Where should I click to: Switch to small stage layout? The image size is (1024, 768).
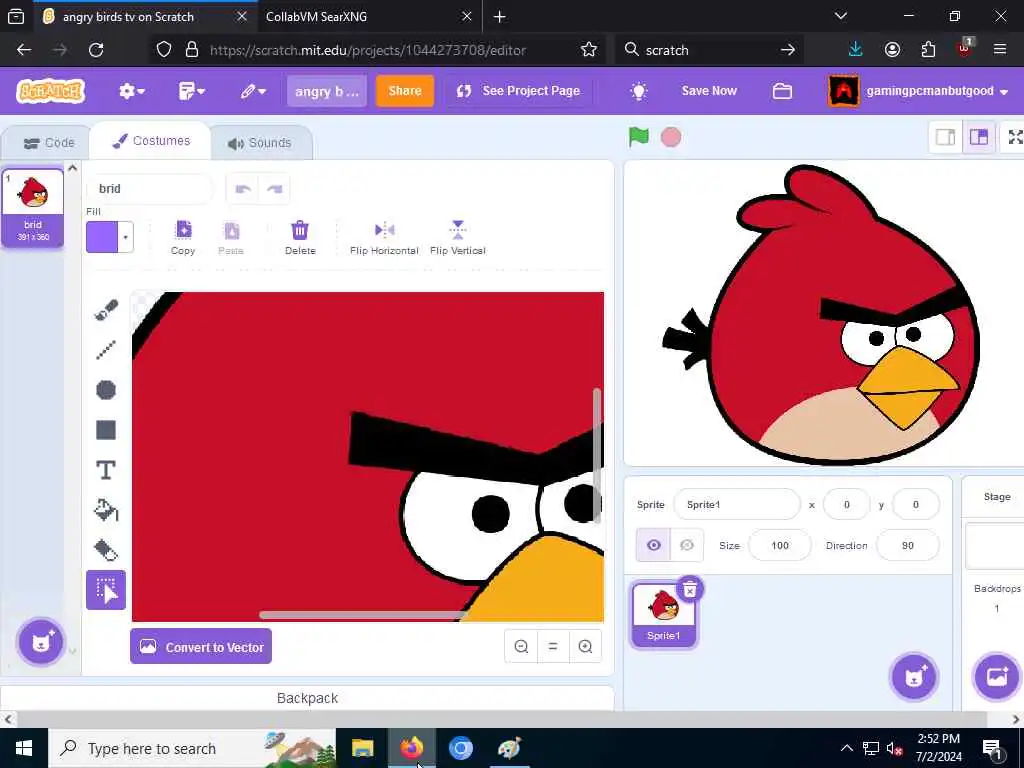[946, 137]
